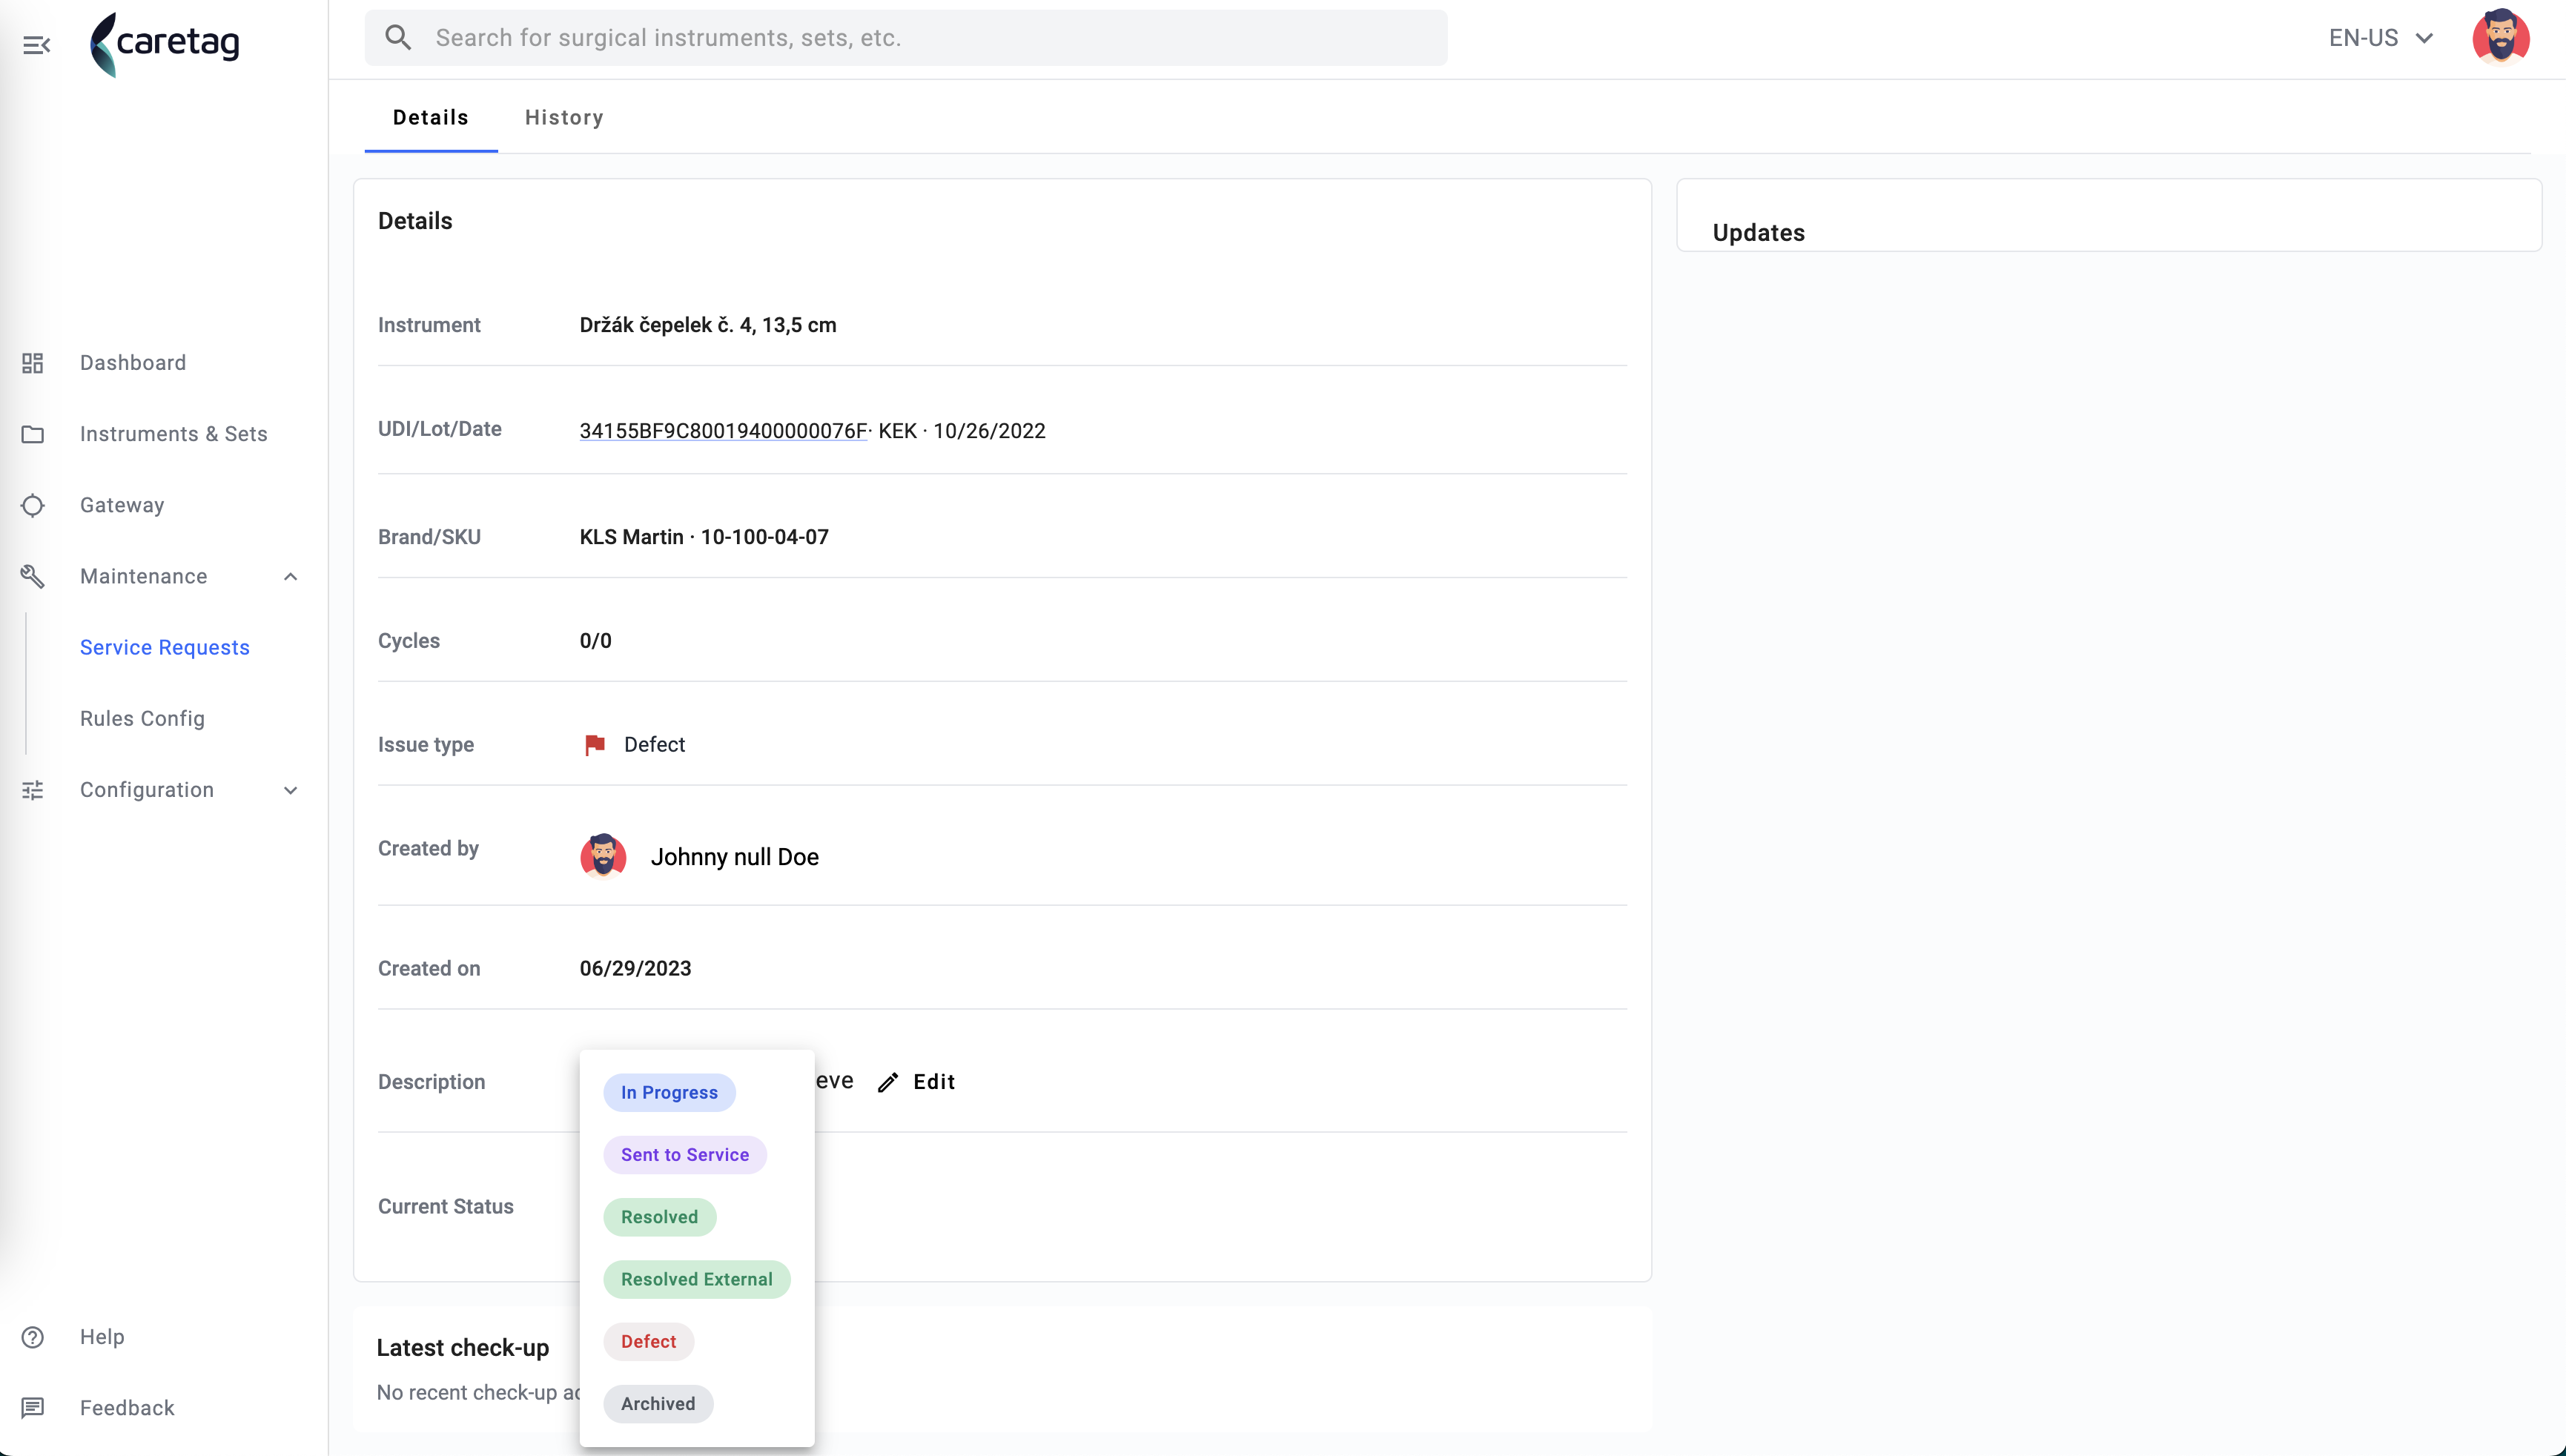
Task: Click the Maintenance sidebar label
Action: [x=144, y=576]
